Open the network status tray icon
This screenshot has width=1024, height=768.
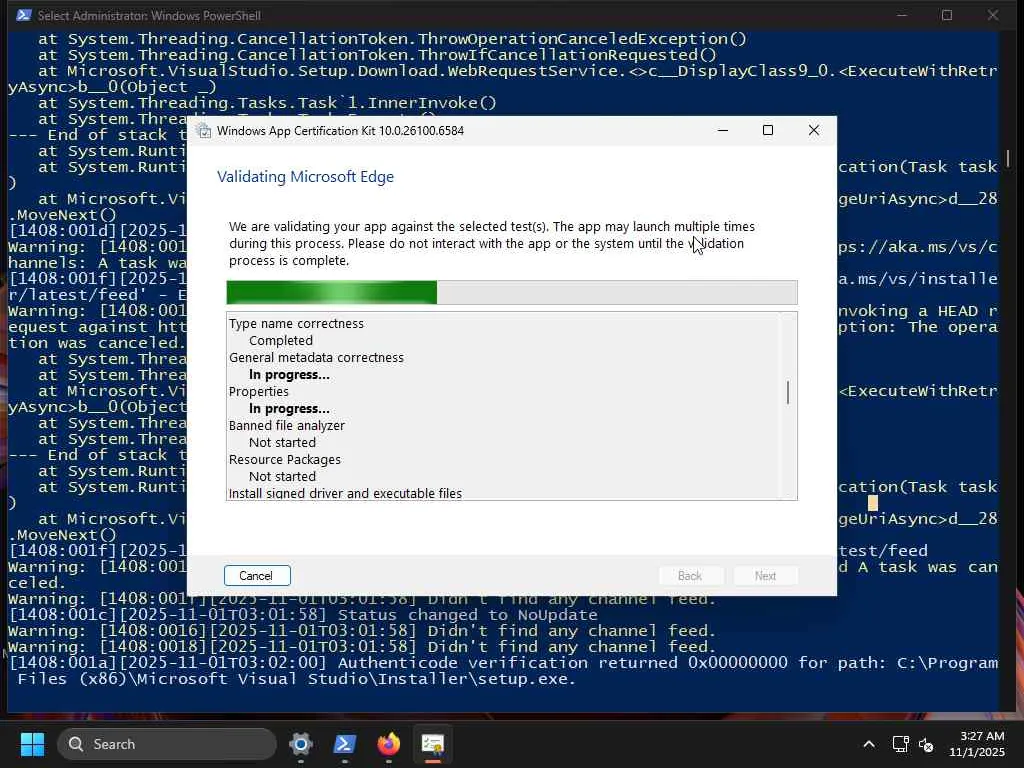[x=901, y=744]
